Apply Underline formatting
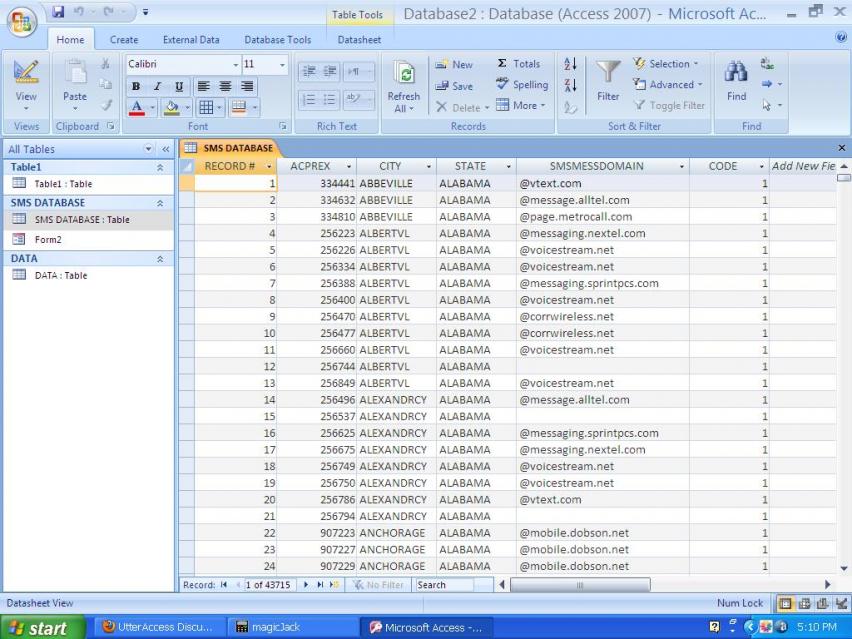 179,86
